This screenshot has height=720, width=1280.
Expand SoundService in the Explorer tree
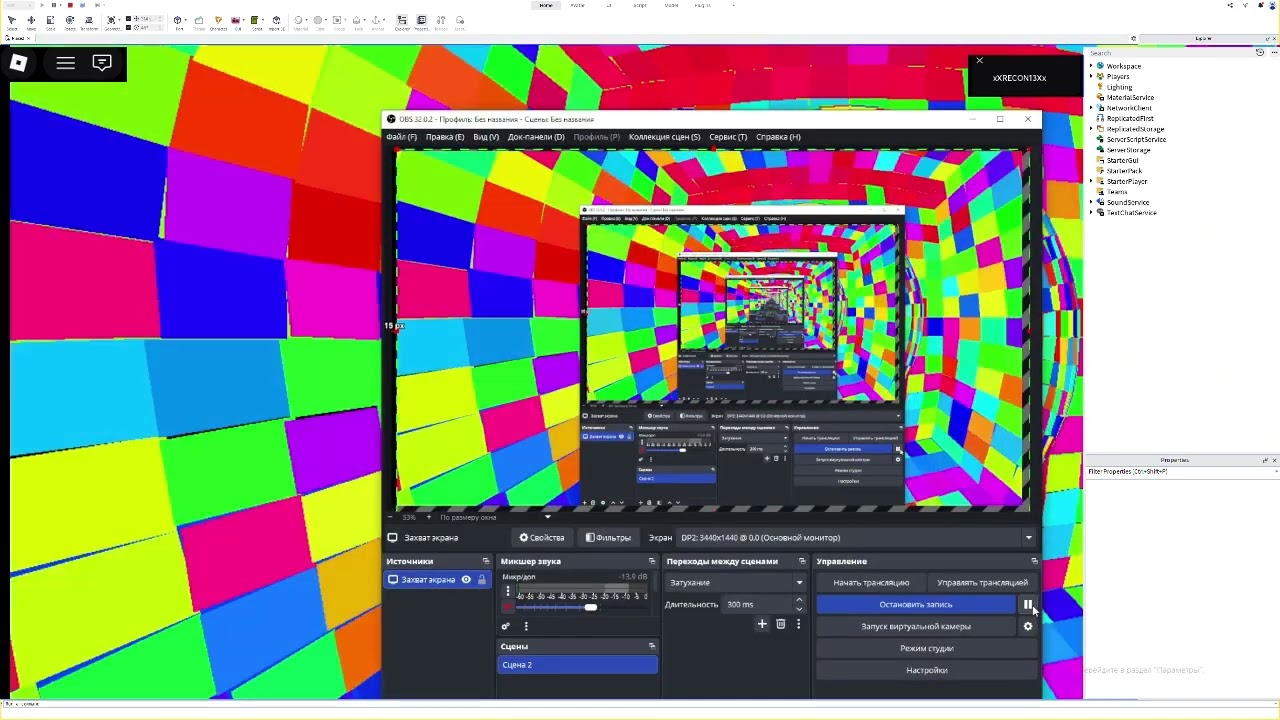click(x=1091, y=202)
